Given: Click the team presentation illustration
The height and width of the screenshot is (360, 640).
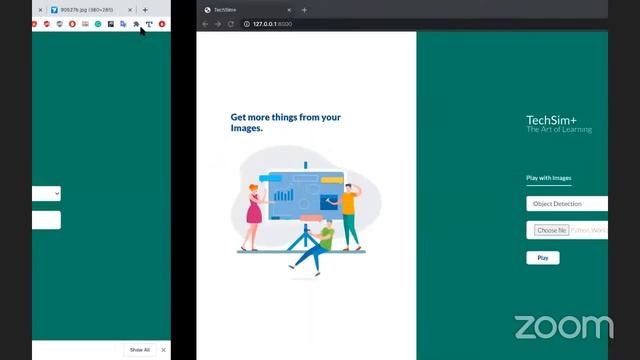Looking at the screenshot, I should point(306,211).
